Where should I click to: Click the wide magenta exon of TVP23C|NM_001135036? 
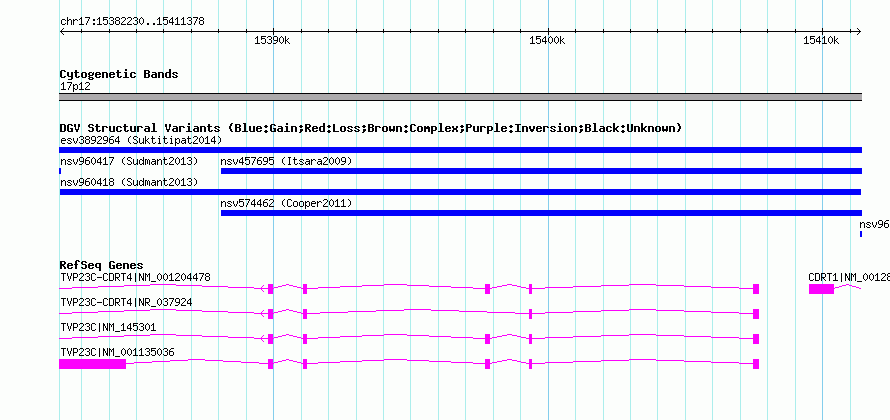(x=93, y=364)
